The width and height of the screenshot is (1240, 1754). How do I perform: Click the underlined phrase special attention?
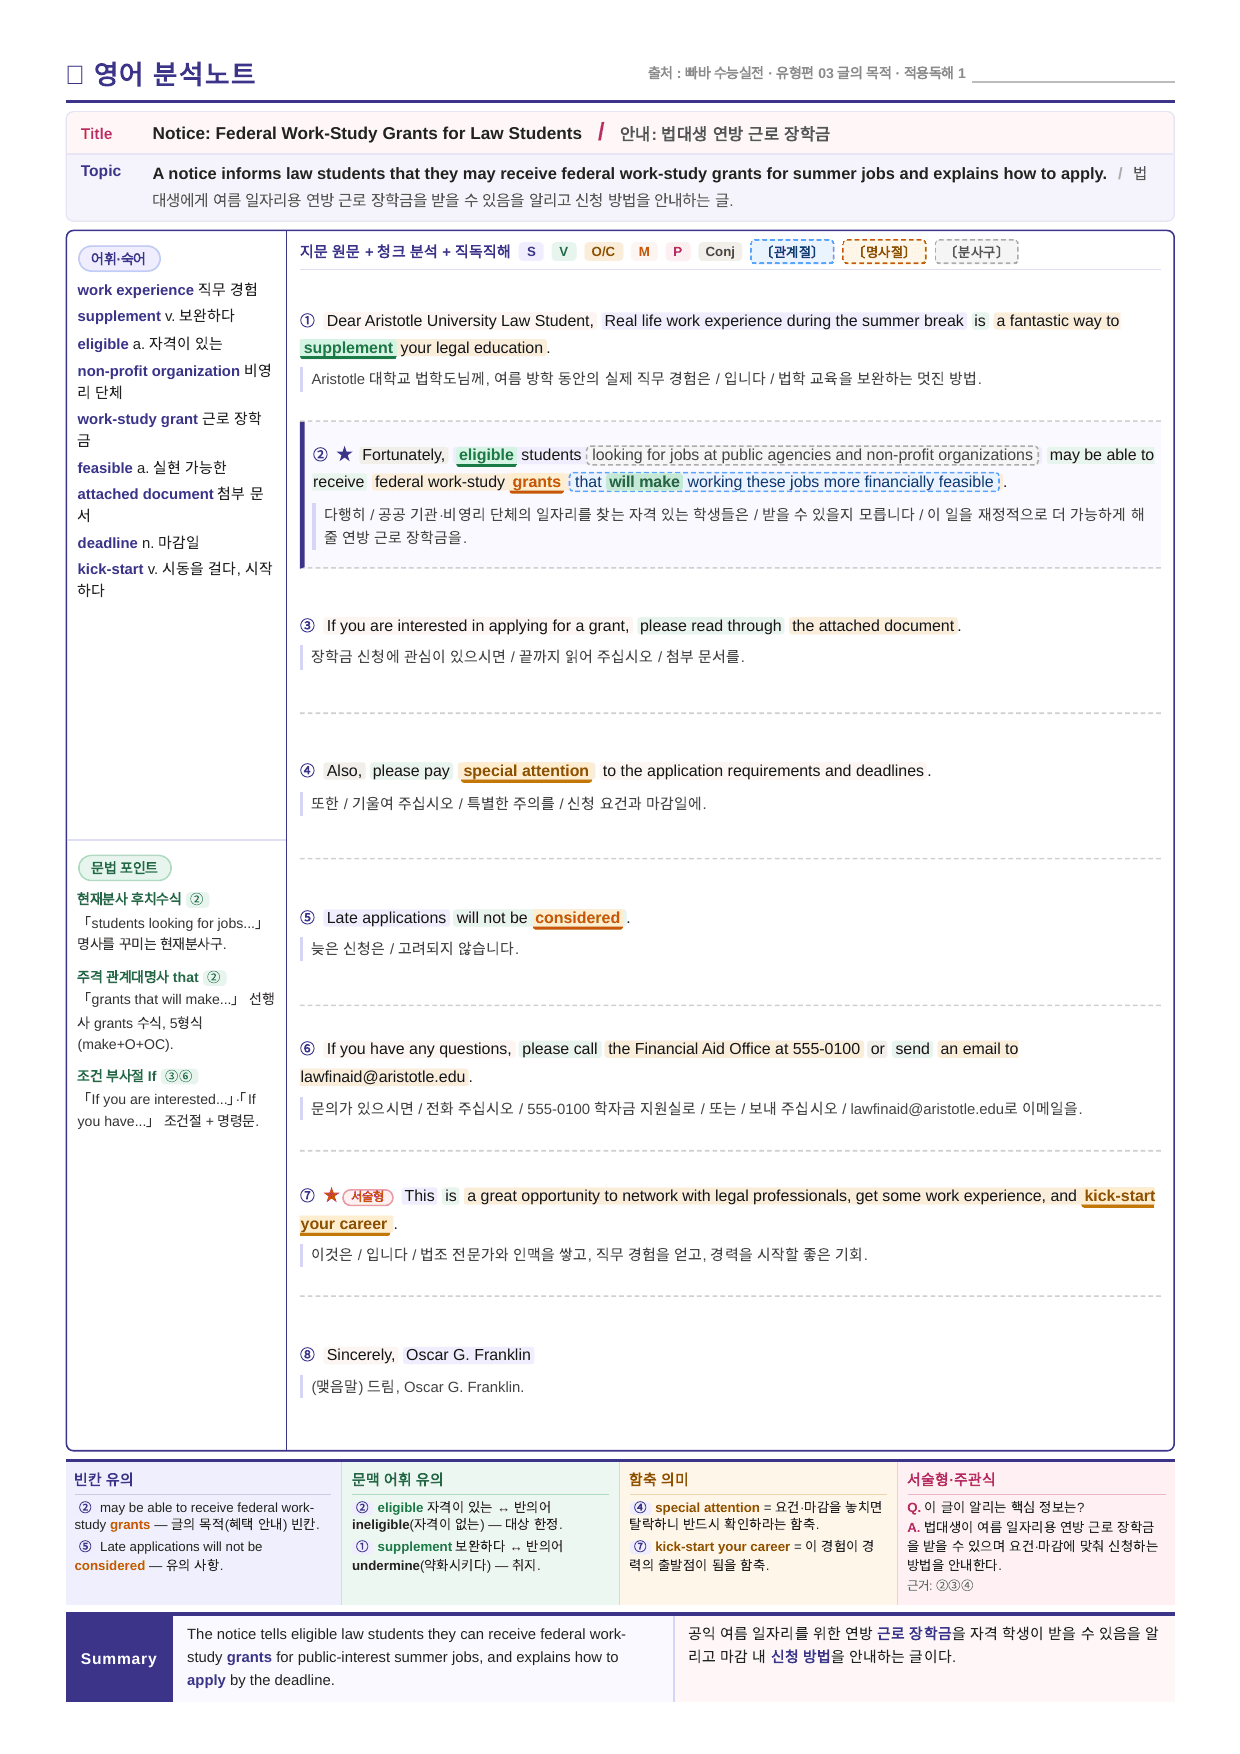click(526, 771)
